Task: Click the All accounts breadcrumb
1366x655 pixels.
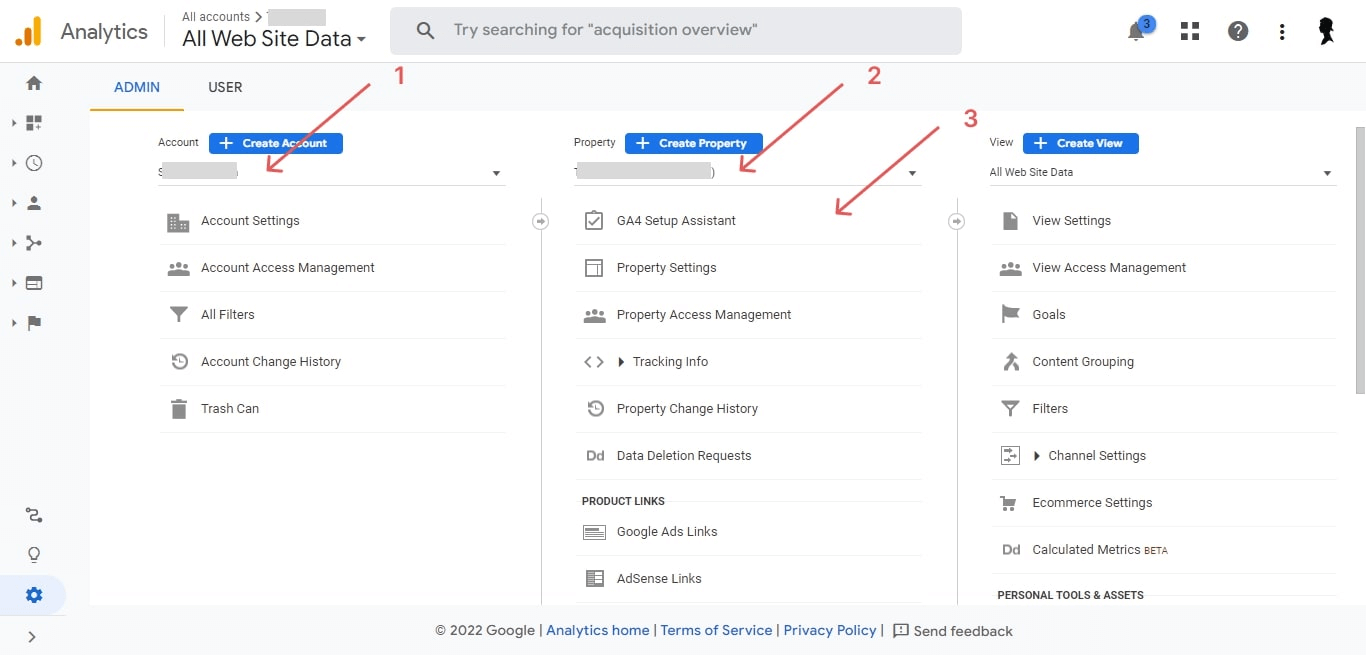Action: 215,17
